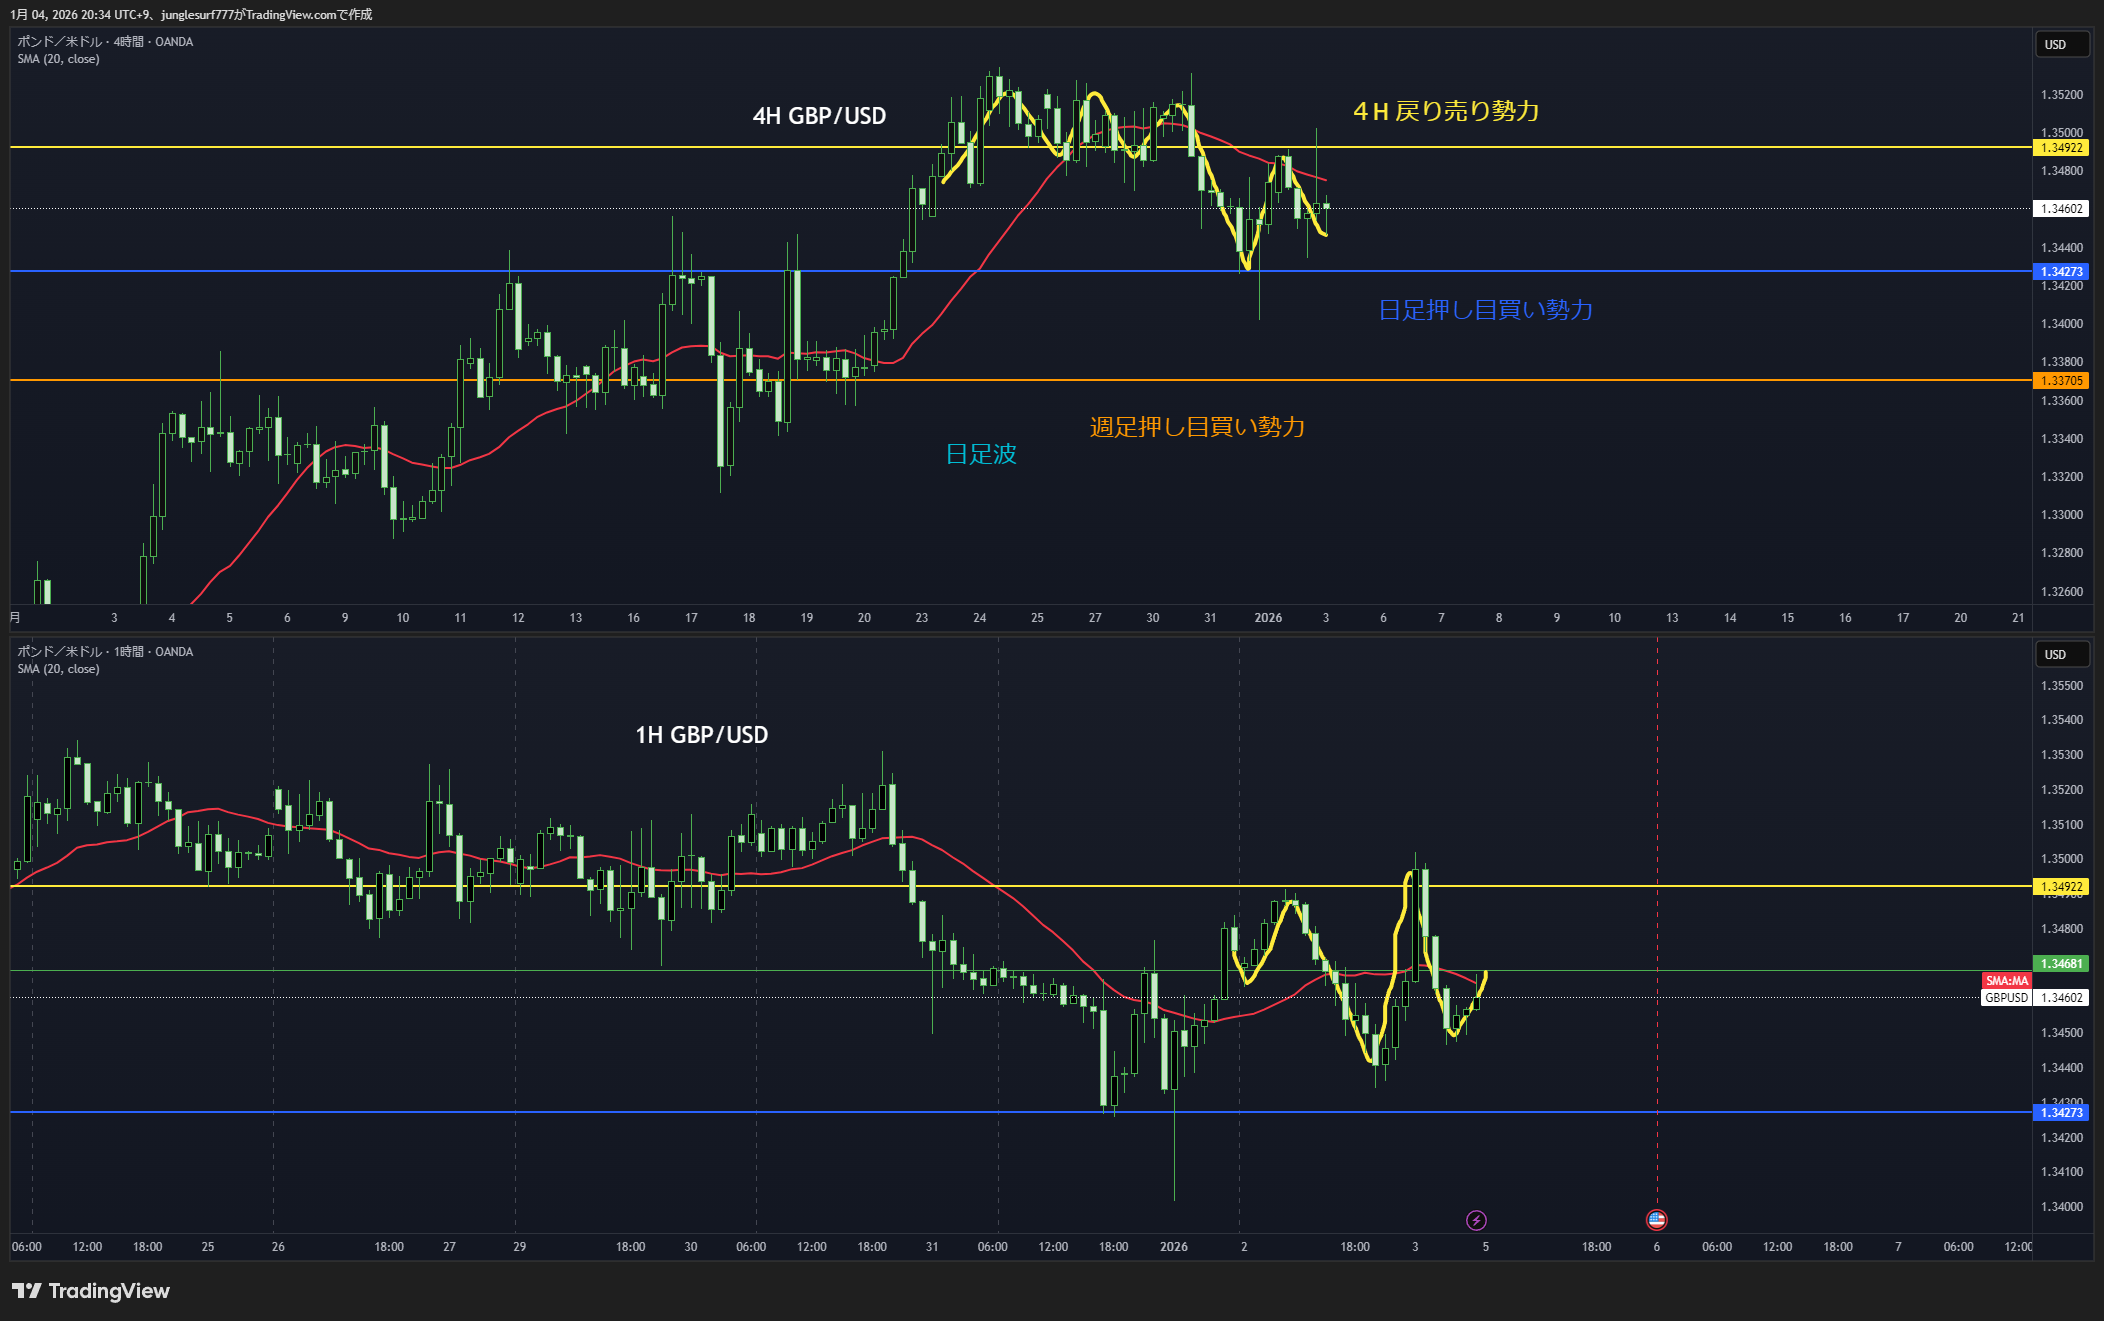The image size is (2104, 1321).
Task: Click the red SMA:MA price axis label
Action: coord(2006,981)
